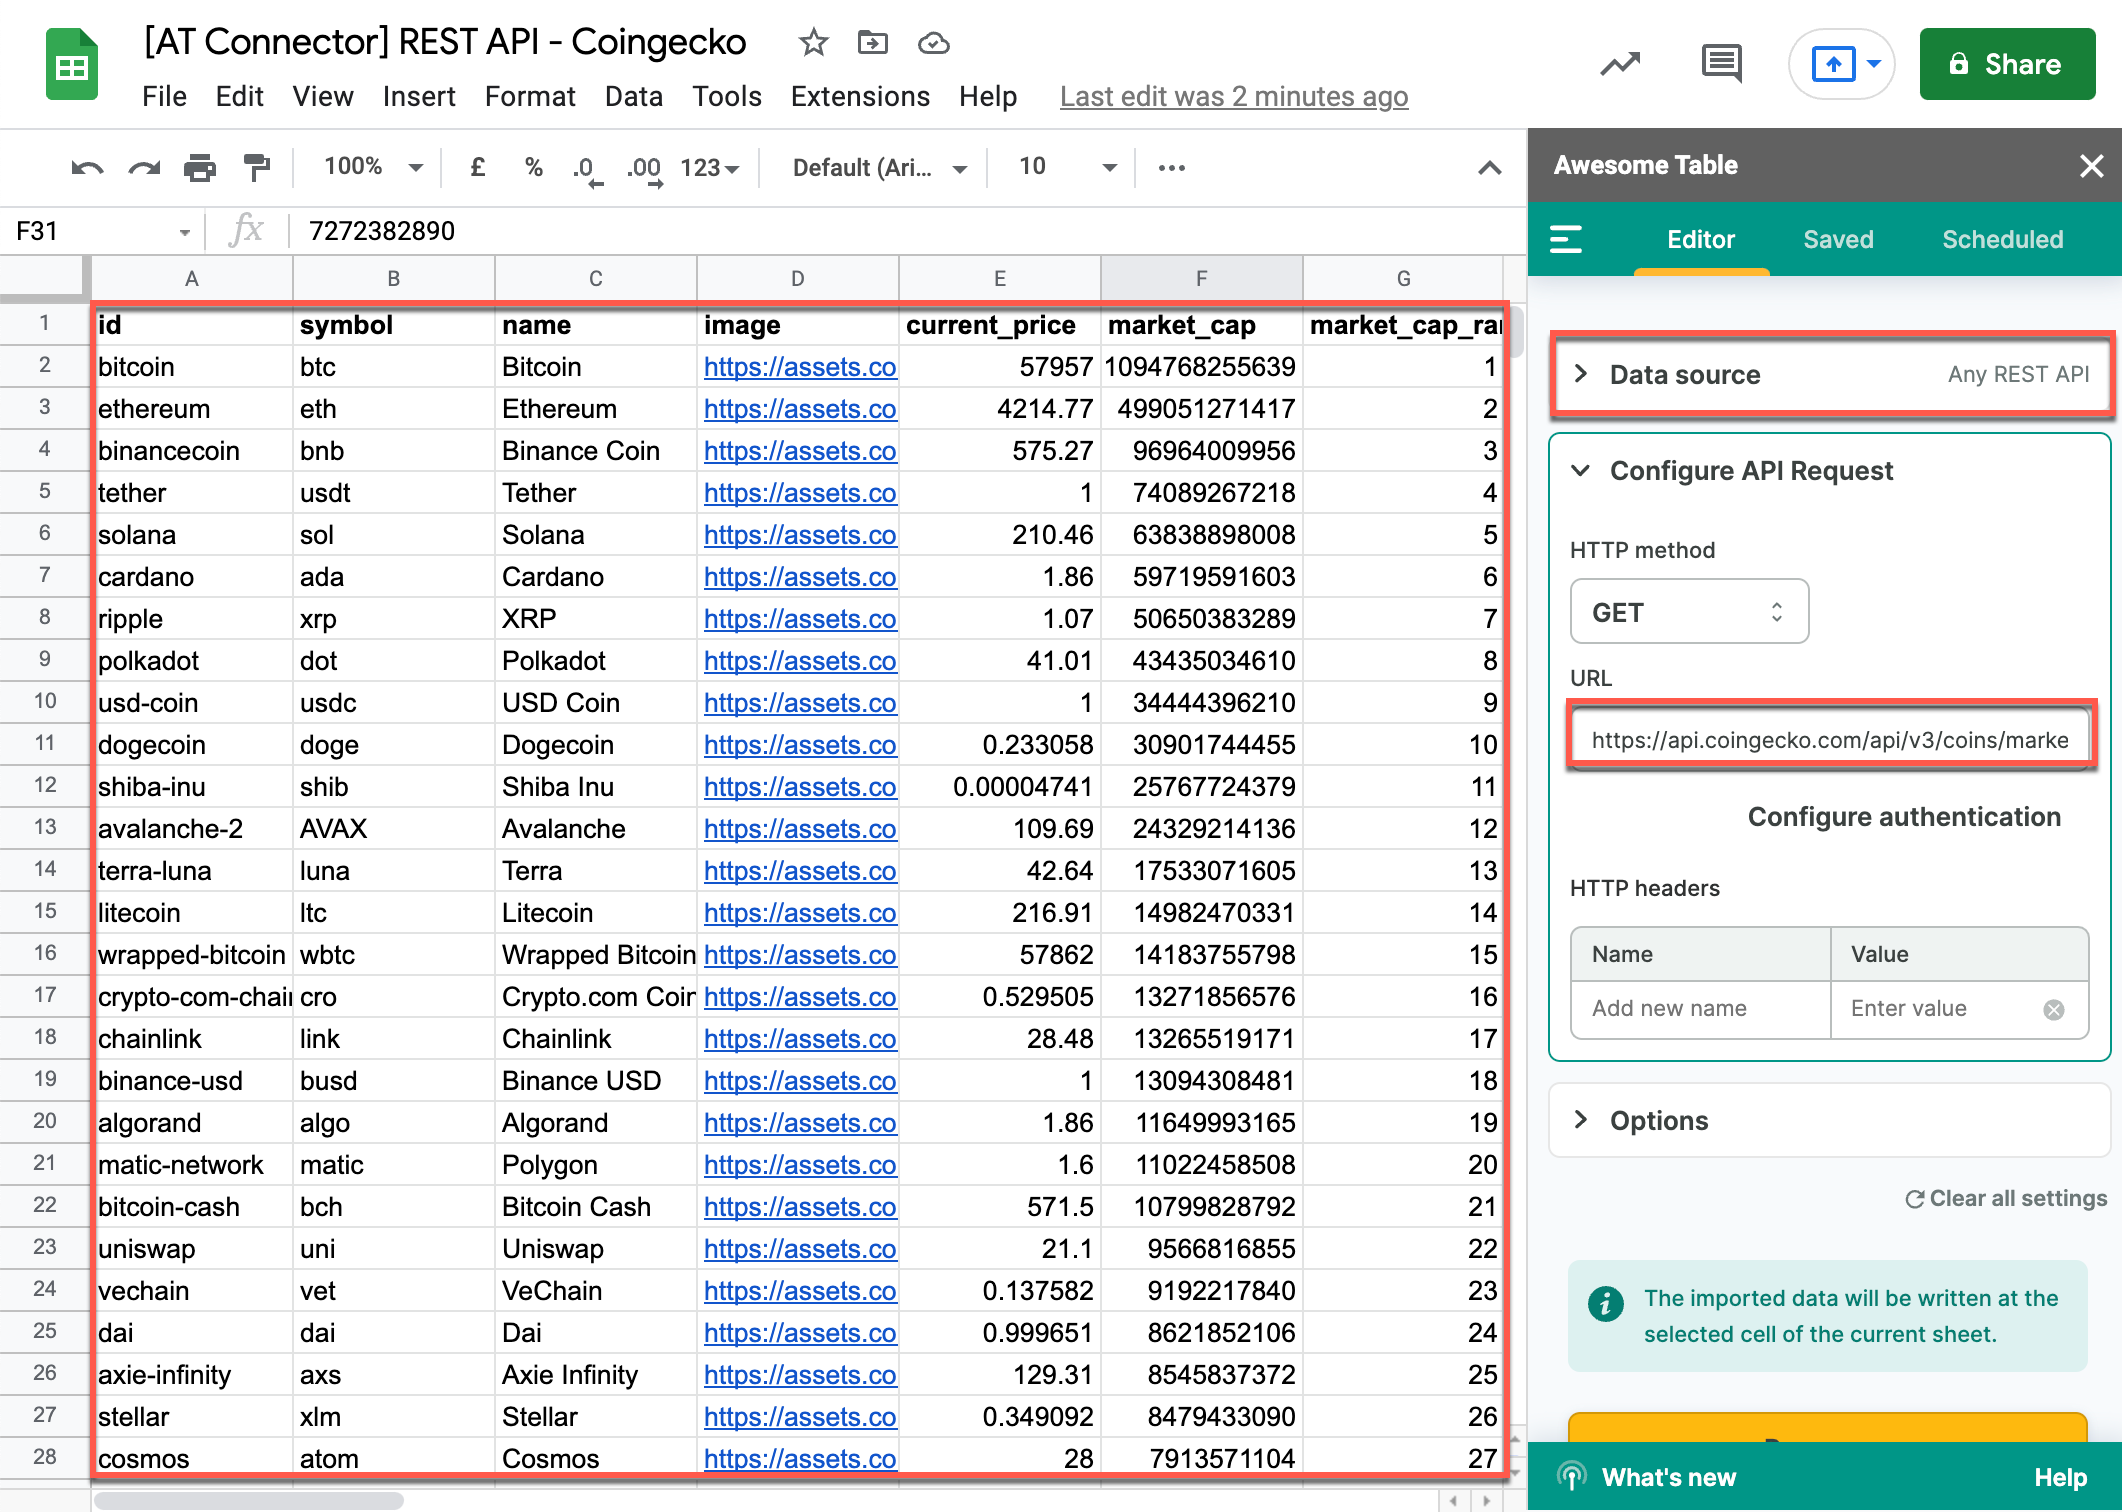Screen dimensions: 2122x1512
Task: Switch to the Saved tab
Action: click(1838, 239)
